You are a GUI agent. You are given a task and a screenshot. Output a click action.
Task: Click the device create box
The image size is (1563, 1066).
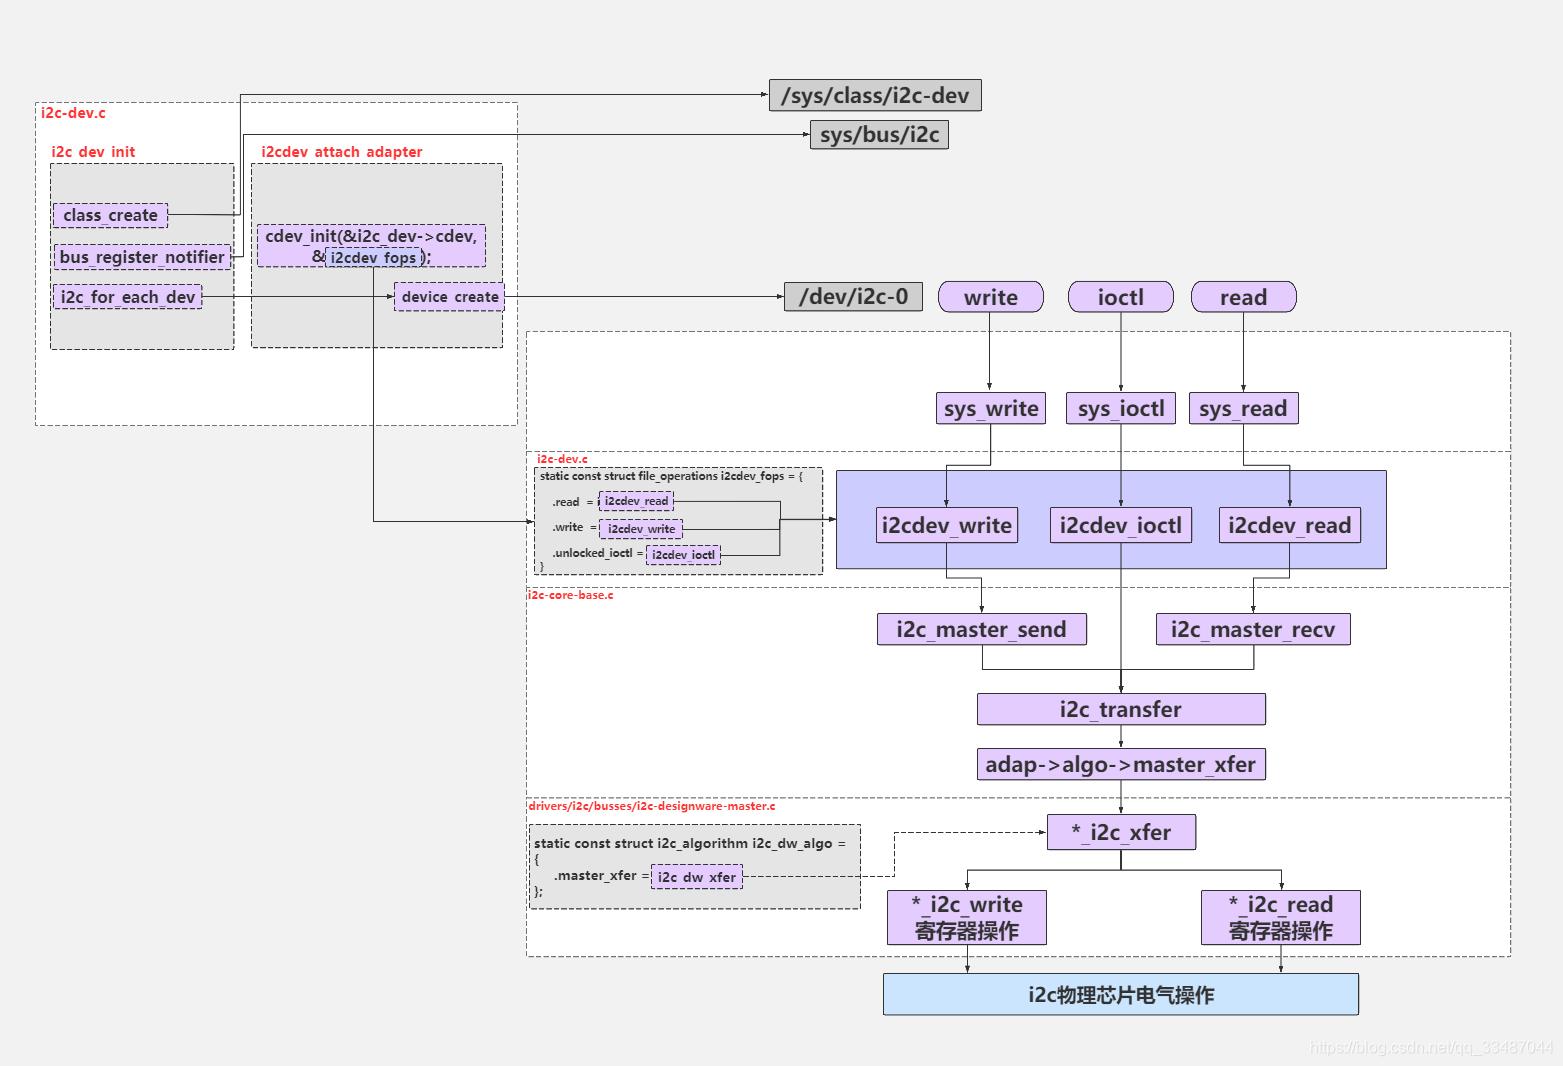pyautogui.click(x=449, y=296)
